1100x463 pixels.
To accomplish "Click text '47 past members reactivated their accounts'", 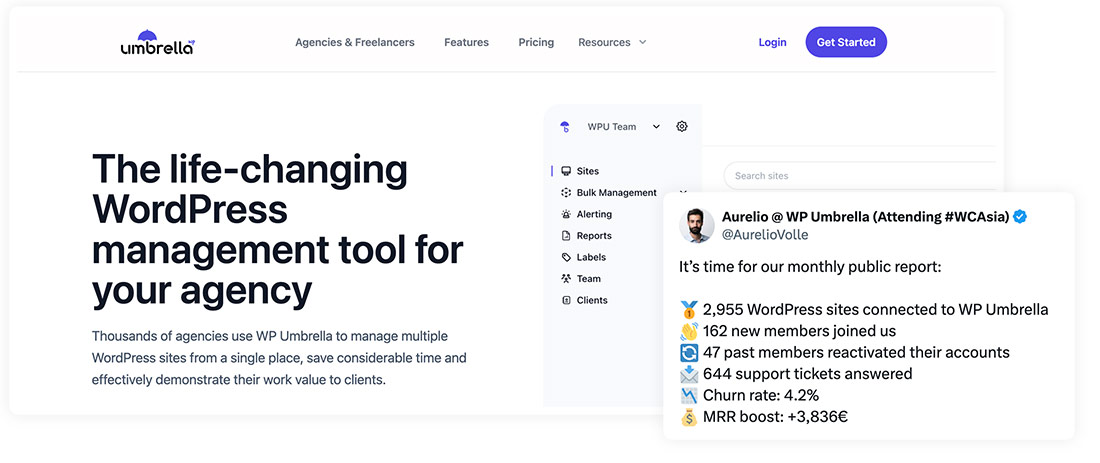I will click(856, 352).
